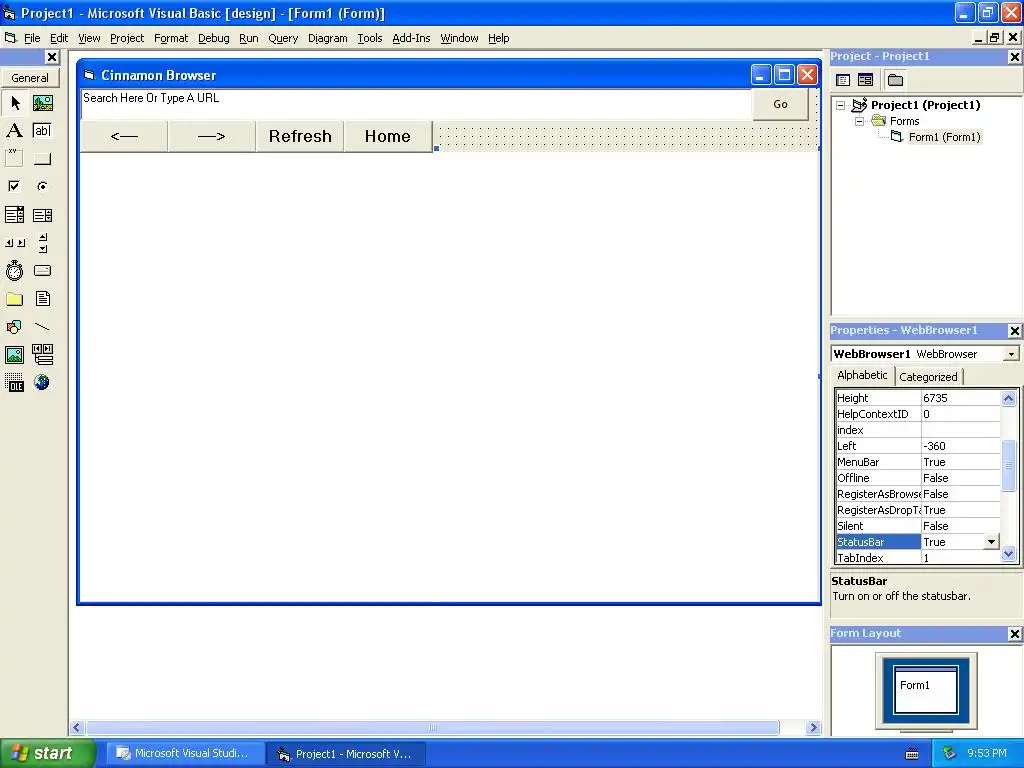The width and height of the screenshot is (1024, 768).
Task: Click the Form1 preview in Form Layout
Action: pyautogui.click(x=926, y=690)
